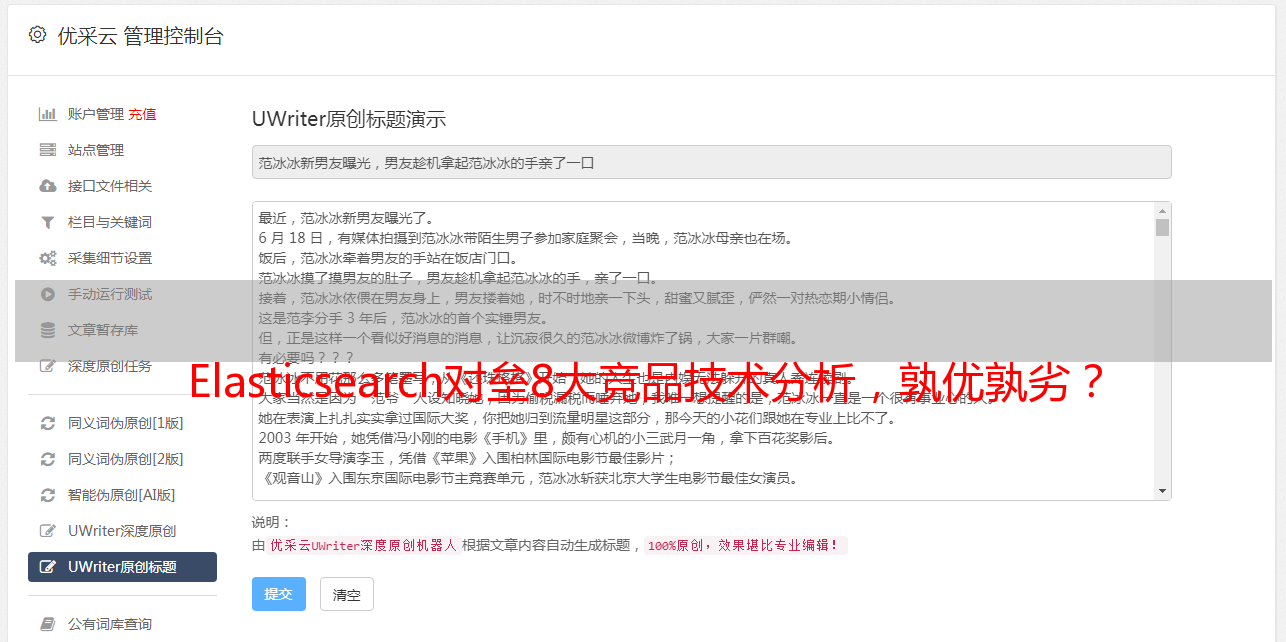Click the 清空 button

coord(346,594)
